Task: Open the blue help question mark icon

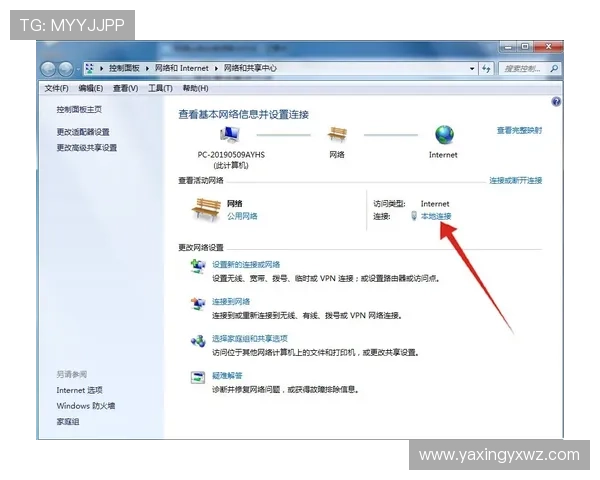Action: coord(556,101)
